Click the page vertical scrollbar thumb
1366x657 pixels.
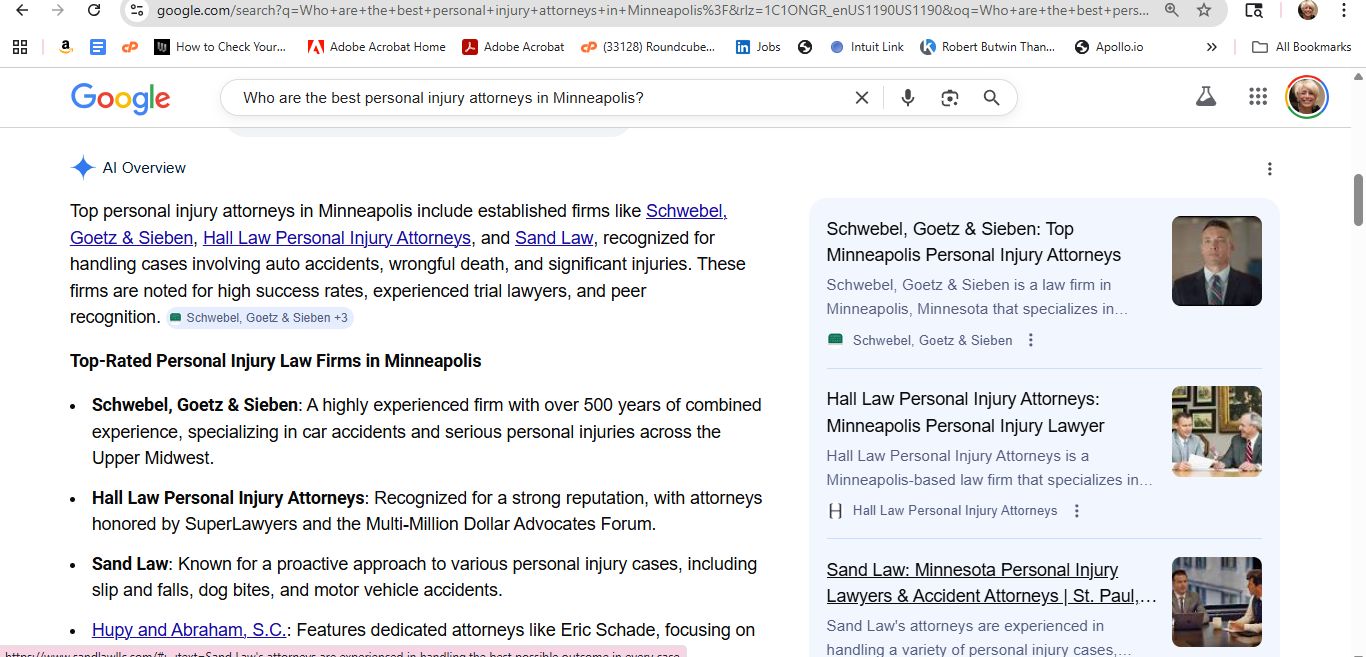[1358, 200]
